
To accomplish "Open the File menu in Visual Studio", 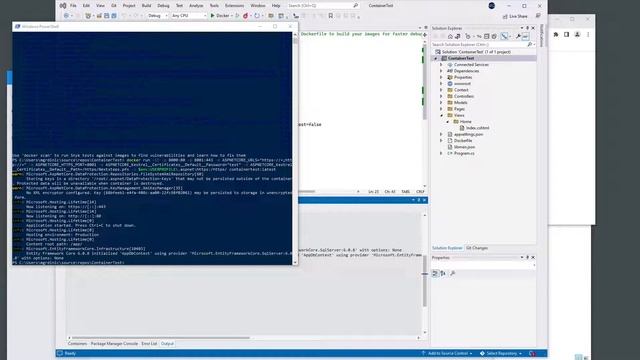I will click(x=73, y=6).
